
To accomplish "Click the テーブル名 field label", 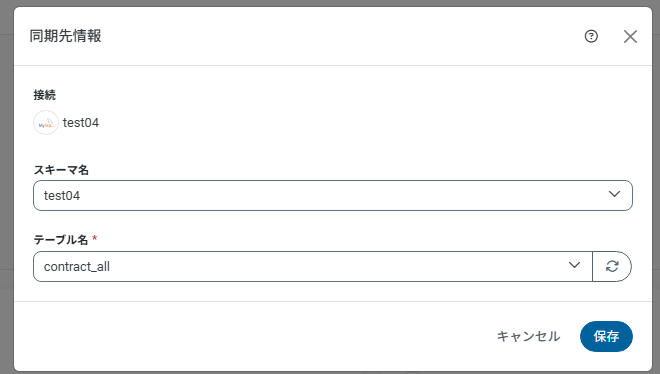I will tap(61, 240).
